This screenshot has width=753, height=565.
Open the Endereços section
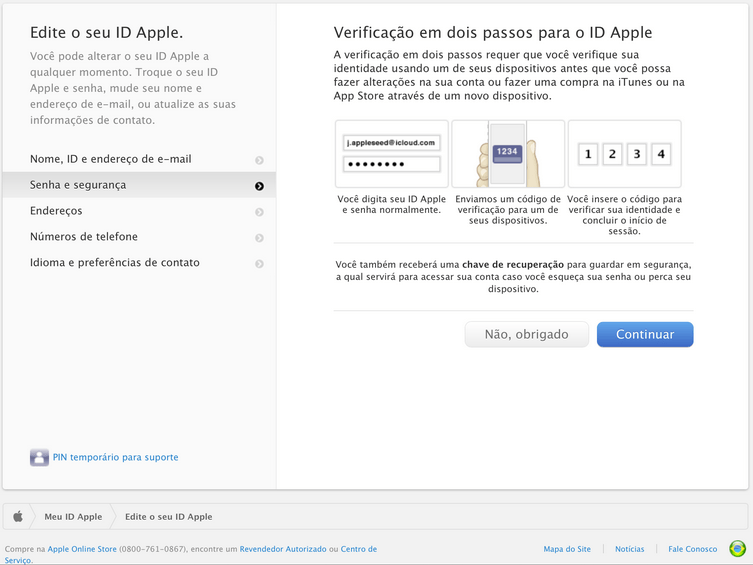pyautogui.click(x=139, y=211)
